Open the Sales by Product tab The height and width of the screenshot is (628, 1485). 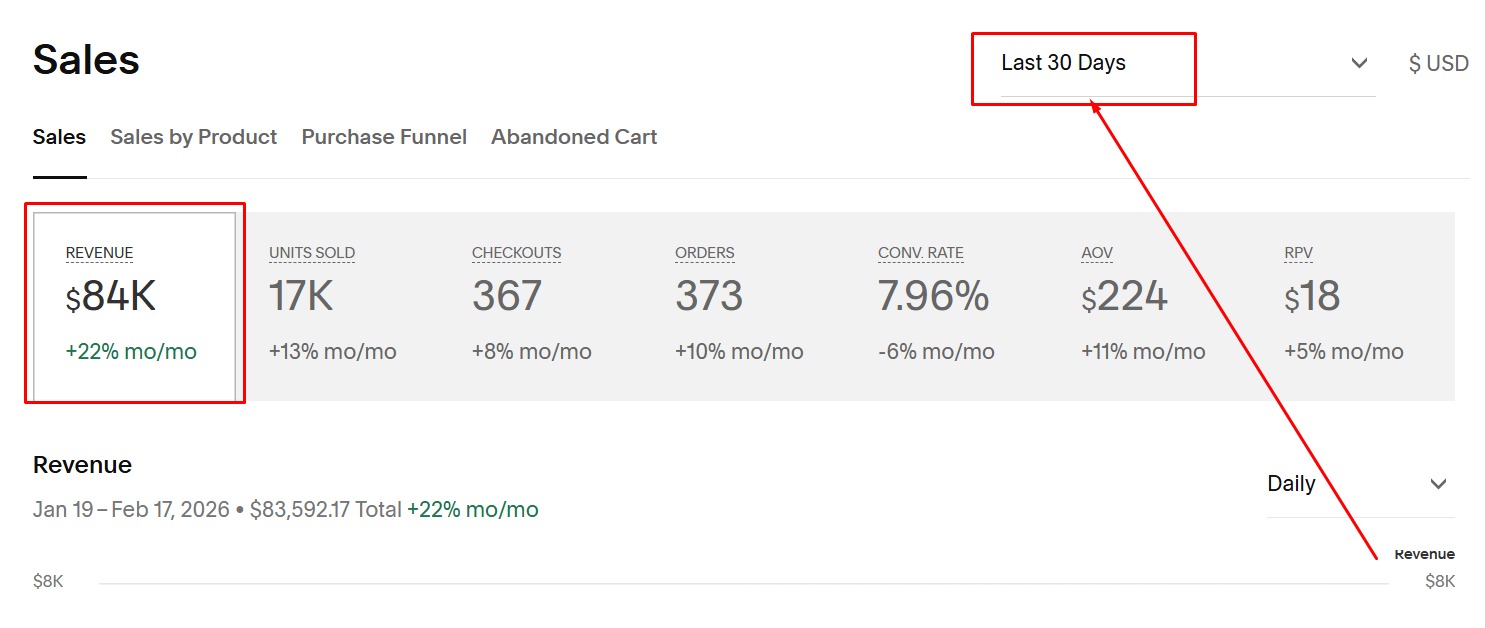coord(193,137)
